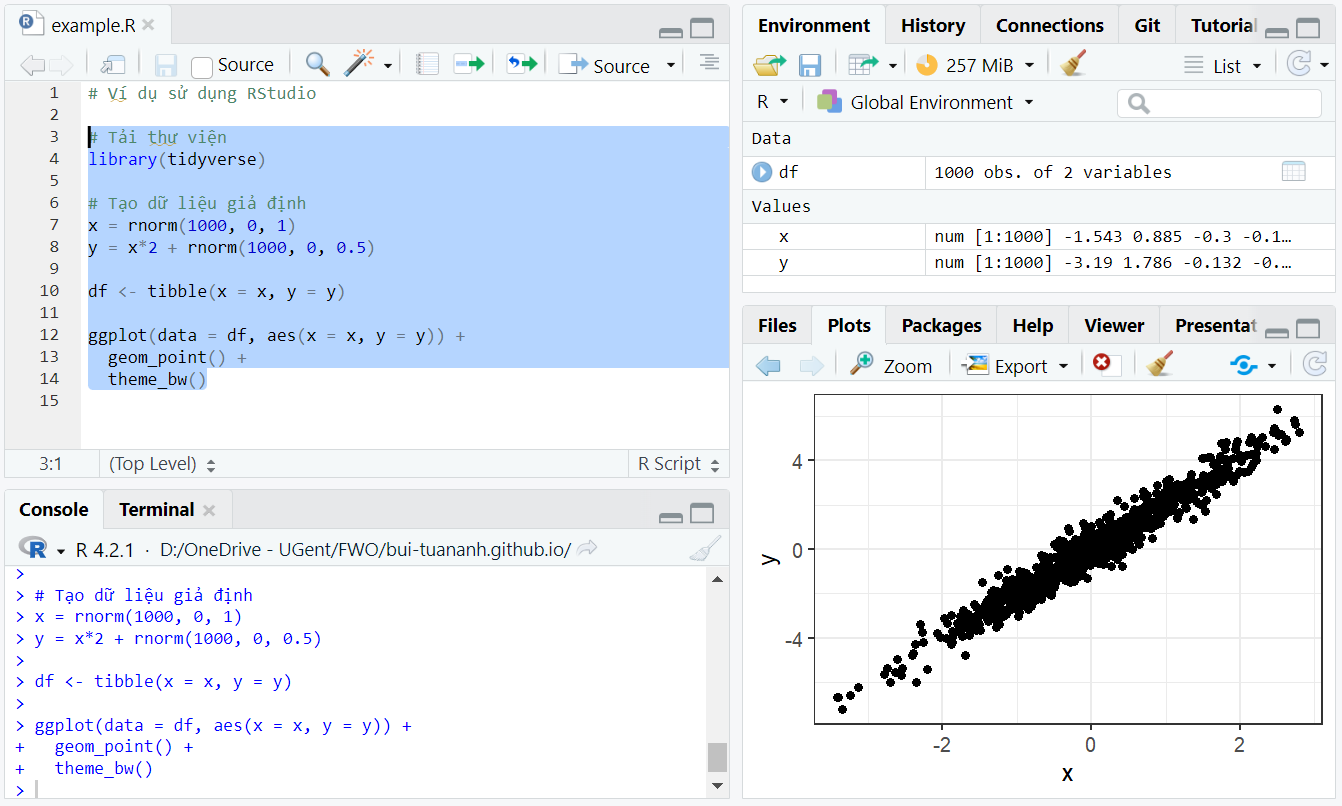The width and height of the screenshot is (1342, 806).
Task: Open the History tab
Action: point(933,26)
